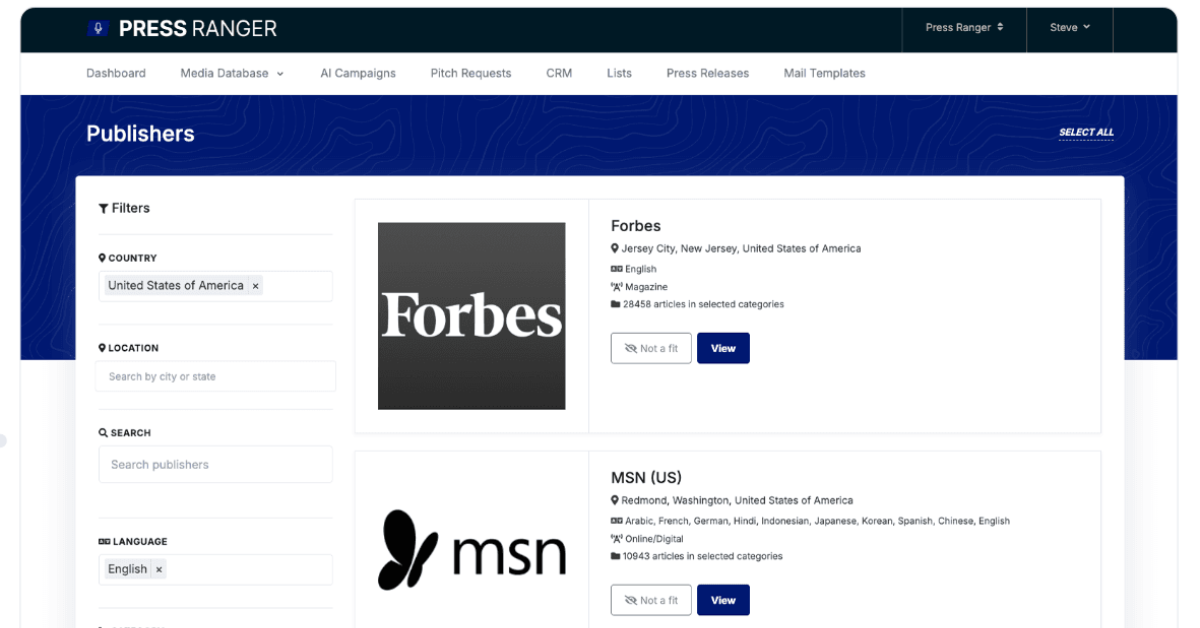
Task: View the Forbes publisher details
Action: point(723,348)
